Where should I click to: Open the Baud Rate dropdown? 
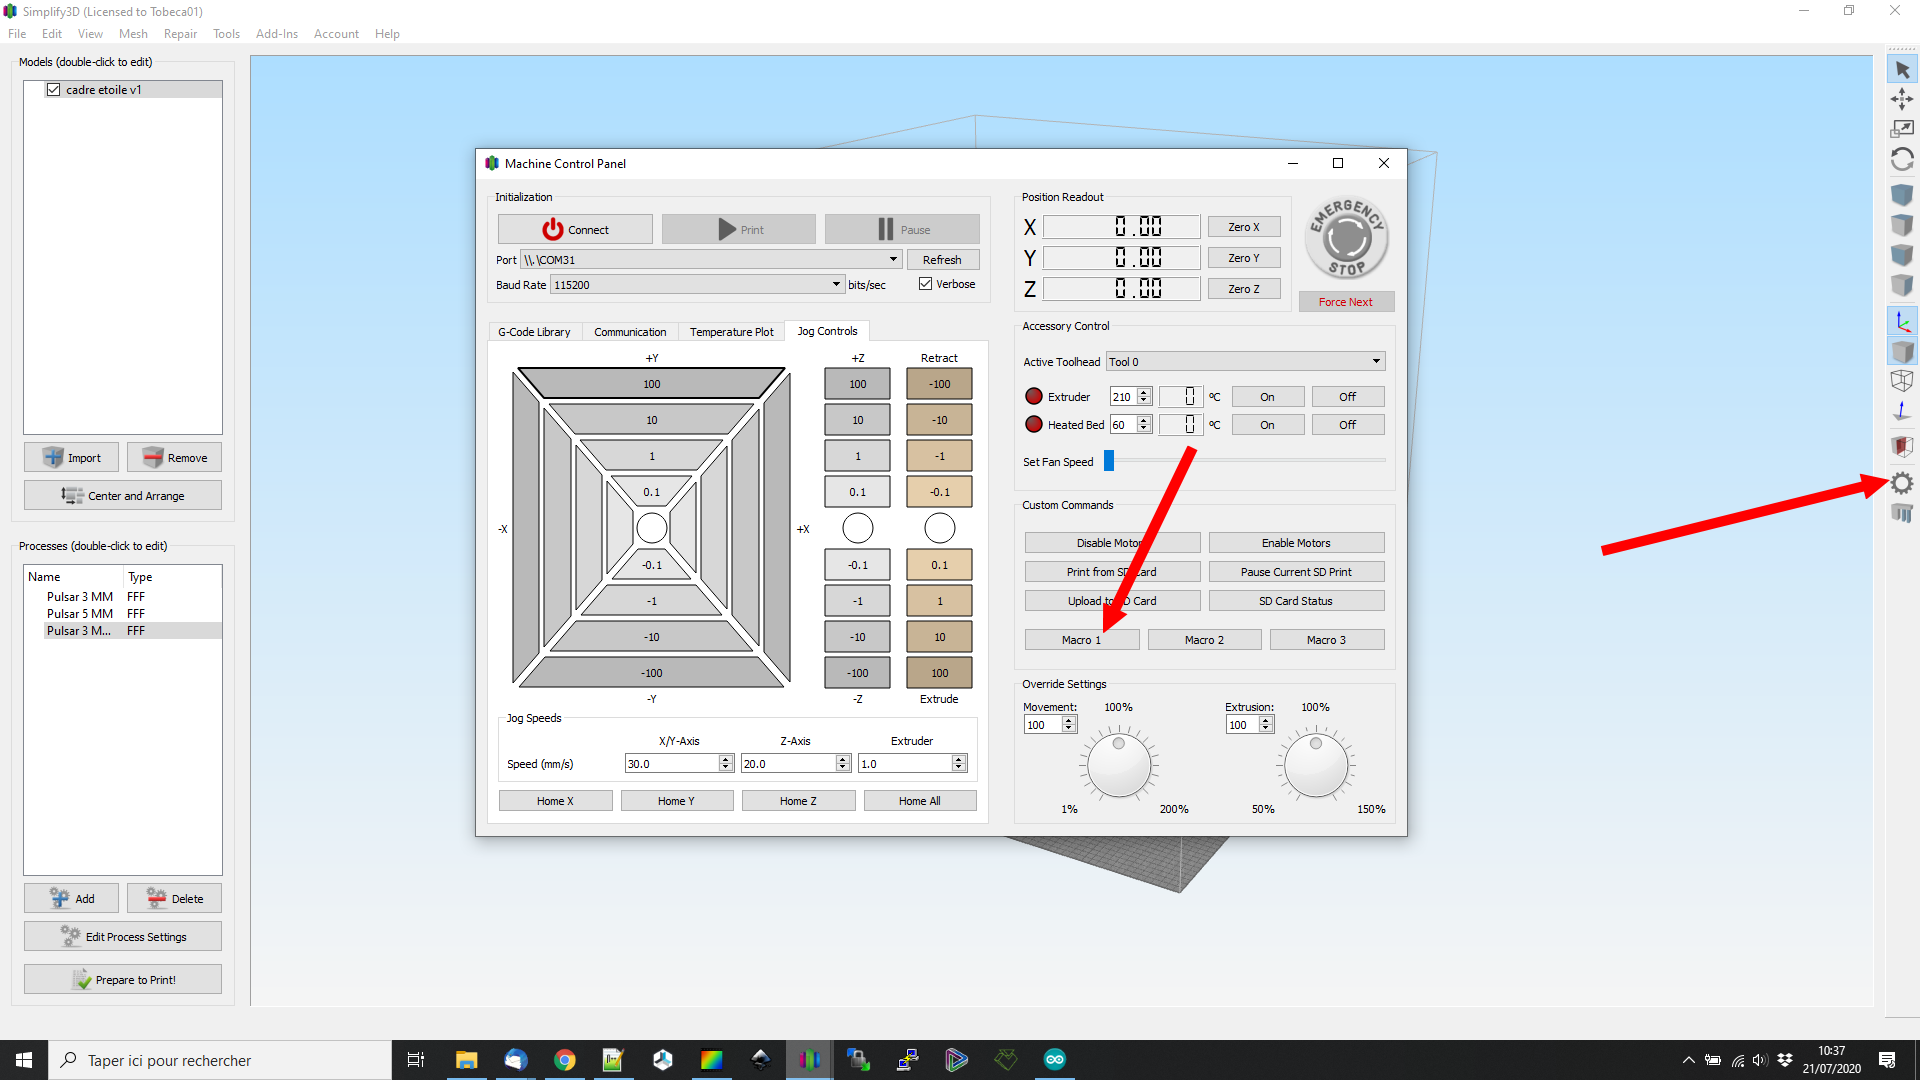click(x=836, y=285)
